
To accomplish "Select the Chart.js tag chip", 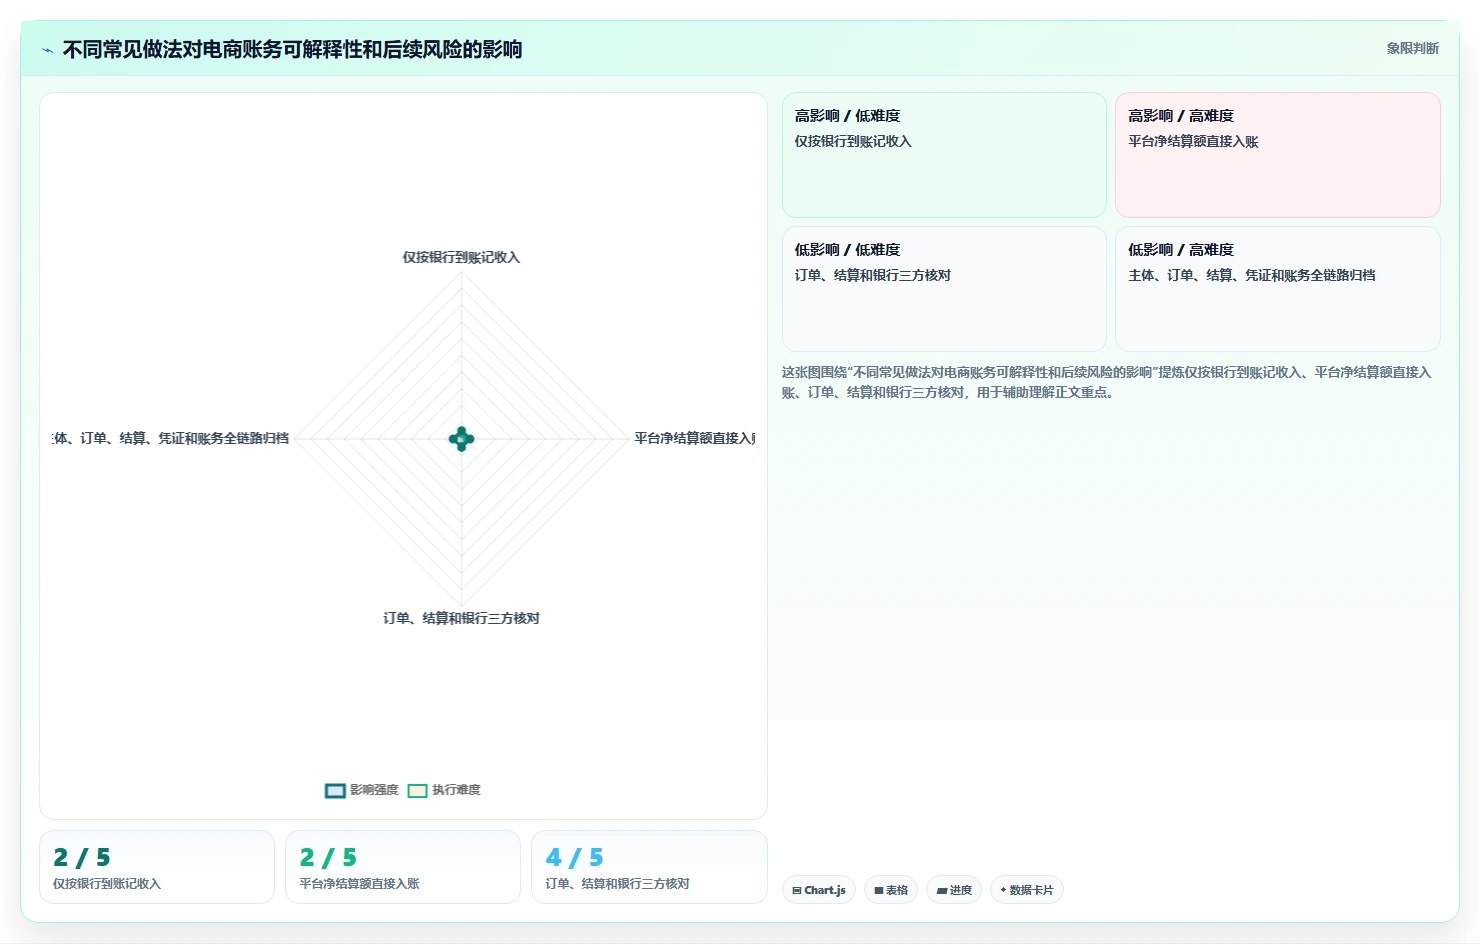I will point(818,890).
